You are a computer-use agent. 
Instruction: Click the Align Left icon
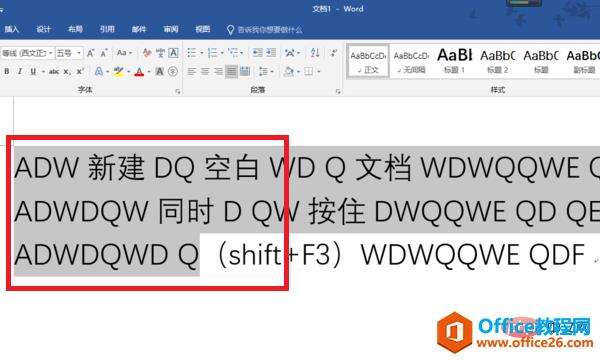pos(192,71)
